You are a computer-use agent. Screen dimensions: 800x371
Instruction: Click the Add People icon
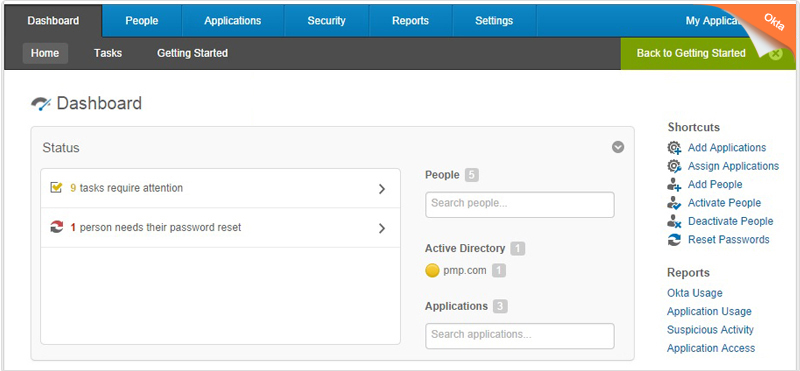tap(674, 185)
